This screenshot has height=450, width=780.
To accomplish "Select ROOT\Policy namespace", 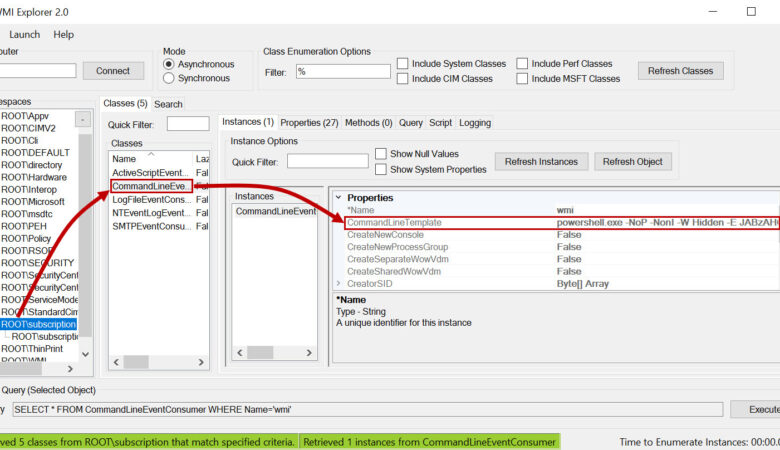I will [x=26, y=239].
